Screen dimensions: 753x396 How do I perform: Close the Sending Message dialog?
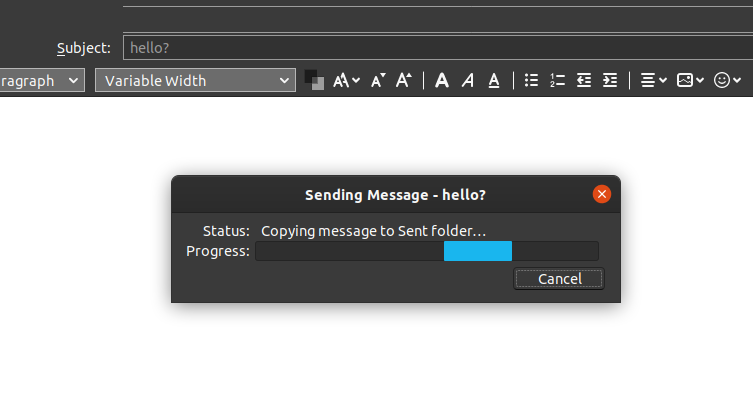[602, 194]
